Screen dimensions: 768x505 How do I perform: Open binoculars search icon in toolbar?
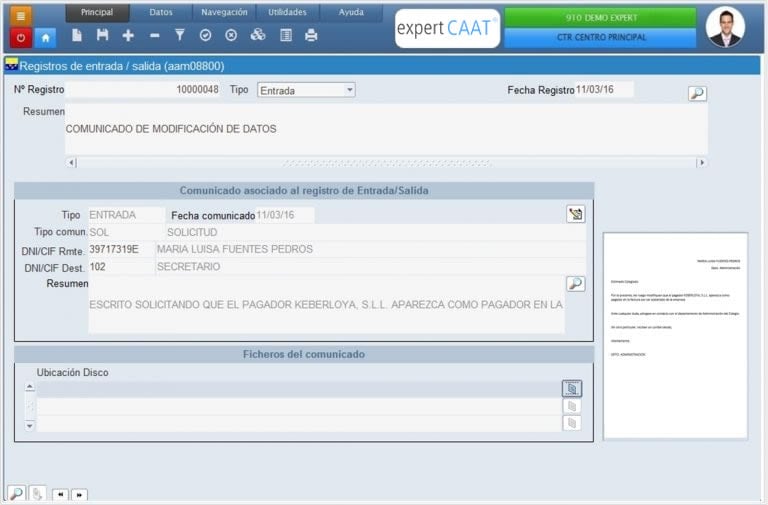[258, 35]
